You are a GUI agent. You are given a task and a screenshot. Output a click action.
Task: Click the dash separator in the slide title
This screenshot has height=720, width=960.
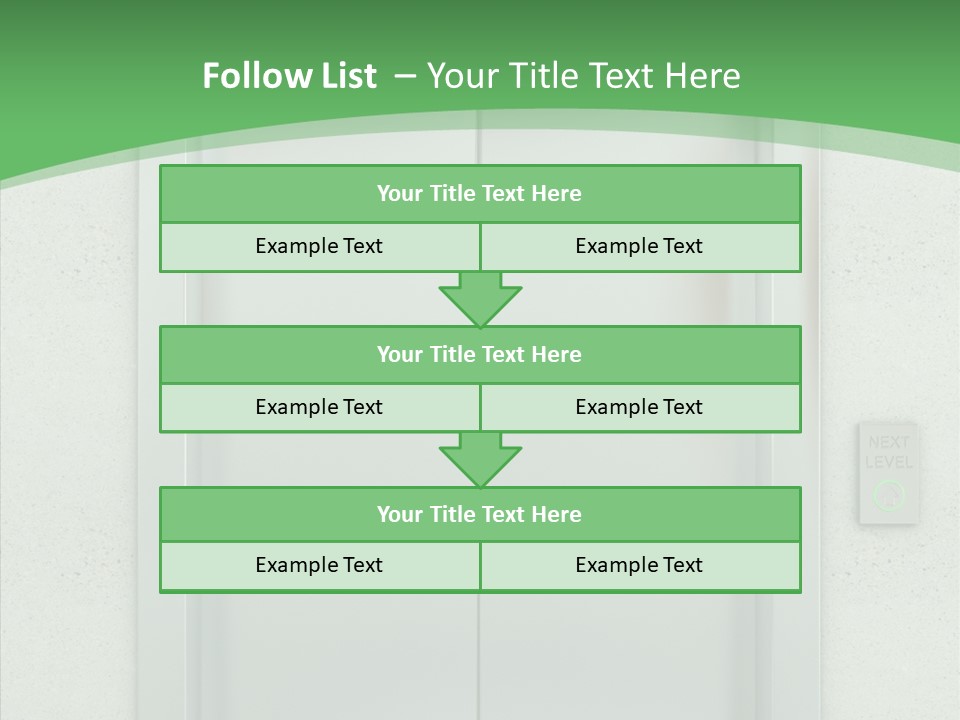click(x=405, y=76)
